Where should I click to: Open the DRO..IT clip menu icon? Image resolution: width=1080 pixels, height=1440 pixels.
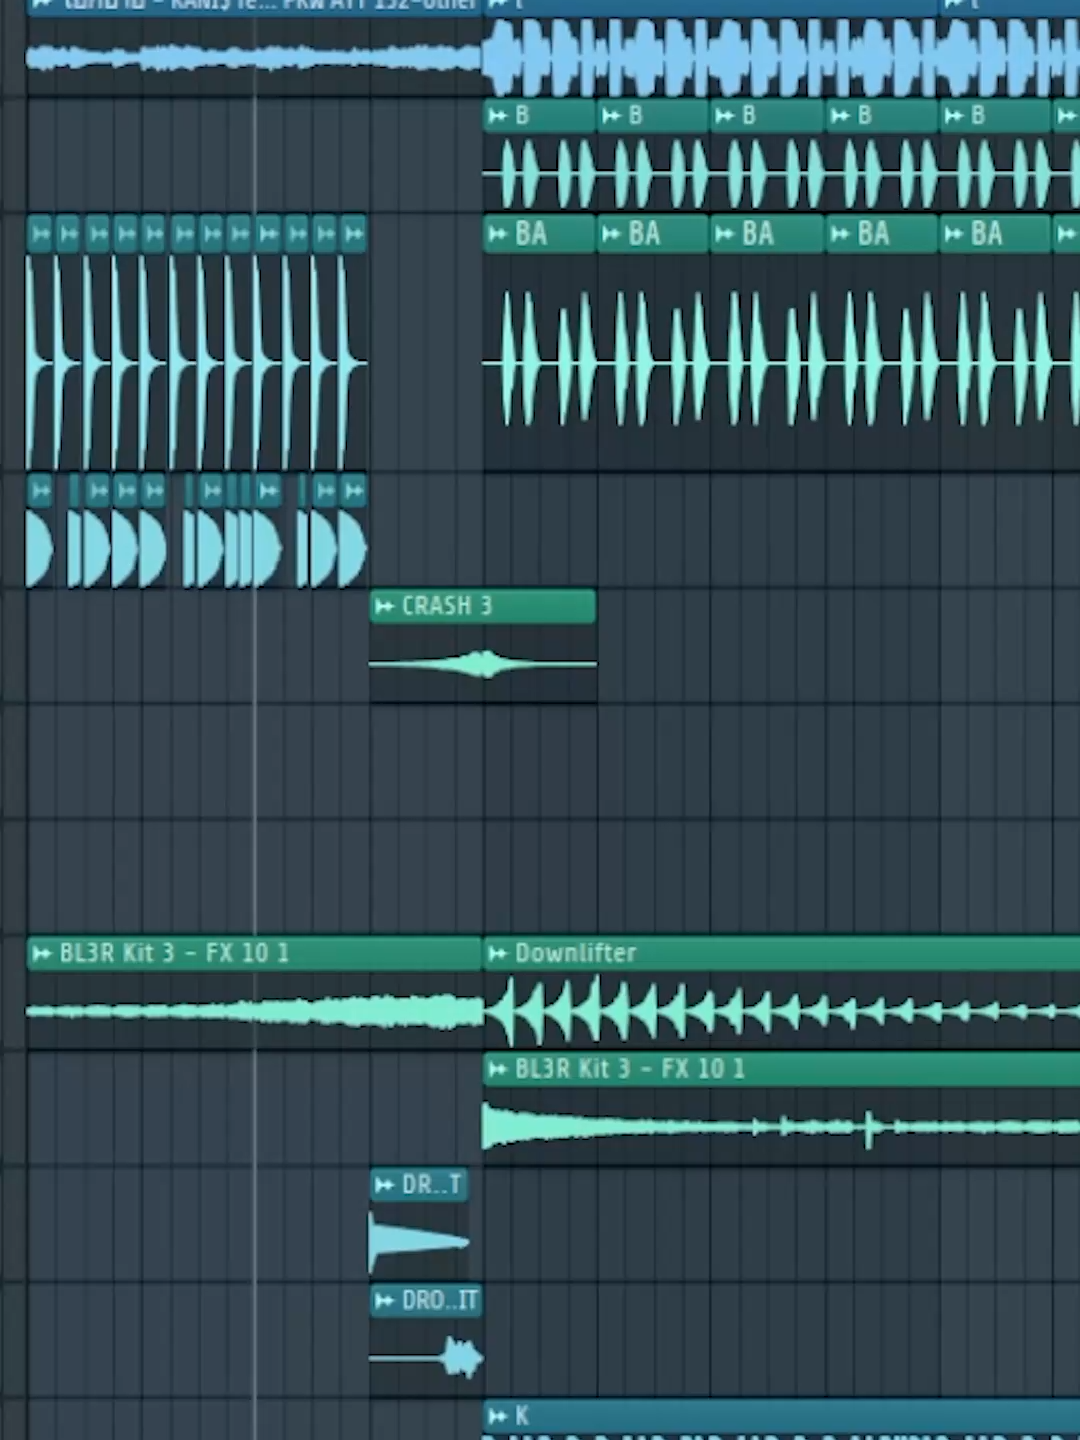click(384, 1301)
